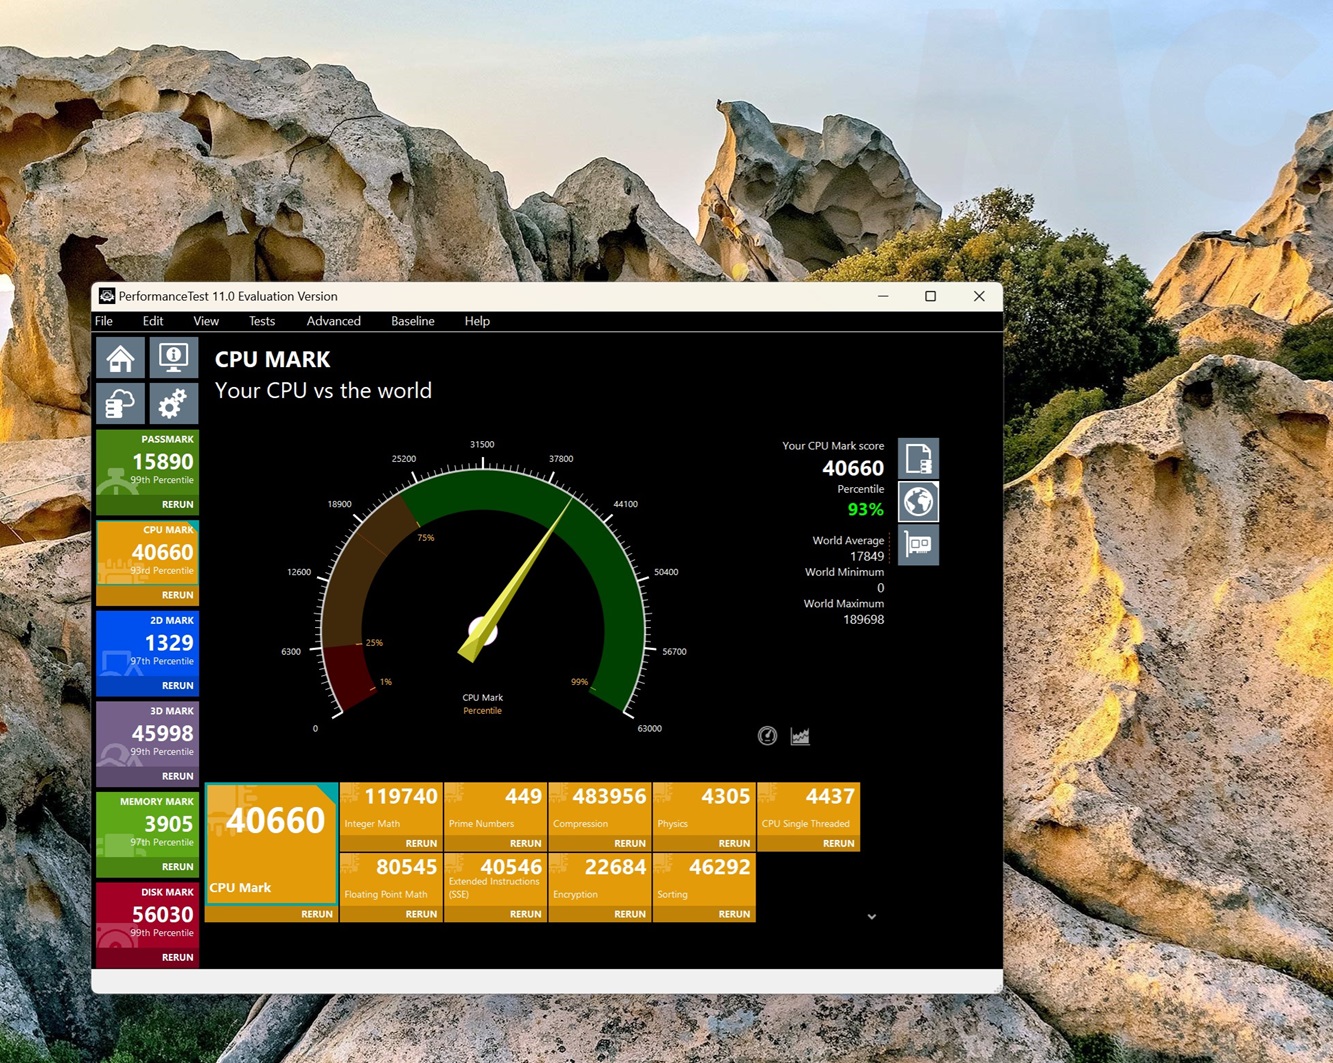Rerun the Integer Math test
This screenshot has width=1333, height=1063.
[x=420, y=843]
